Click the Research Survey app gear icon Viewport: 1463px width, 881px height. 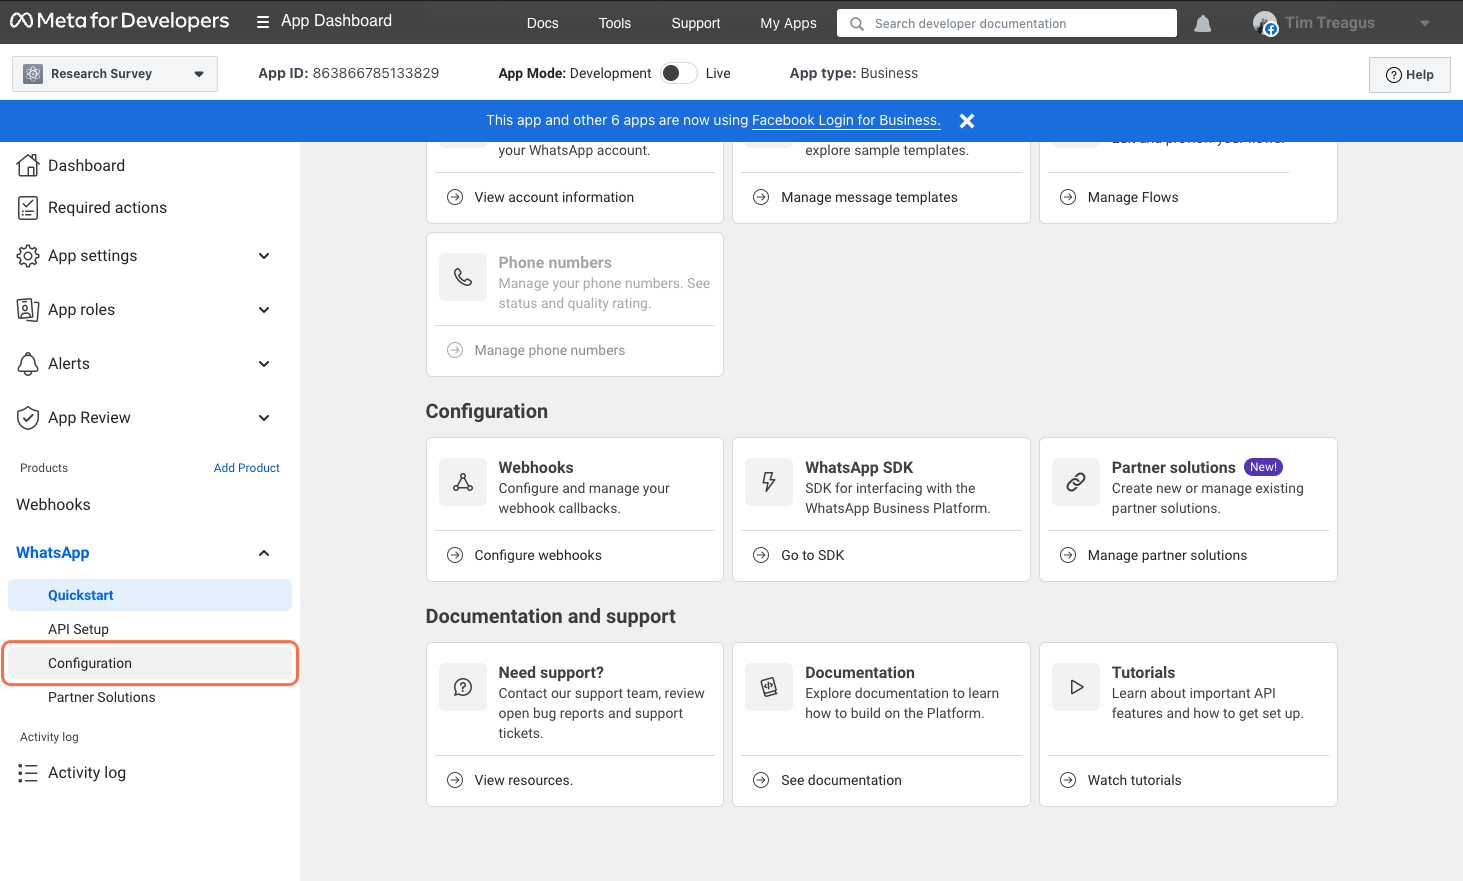[33, 74]
